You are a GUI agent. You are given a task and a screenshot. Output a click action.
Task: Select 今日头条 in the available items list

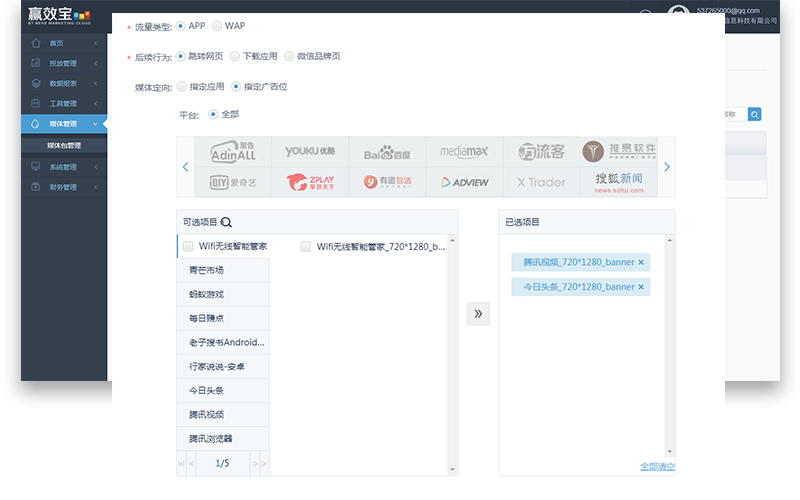(x=206, y=390)
